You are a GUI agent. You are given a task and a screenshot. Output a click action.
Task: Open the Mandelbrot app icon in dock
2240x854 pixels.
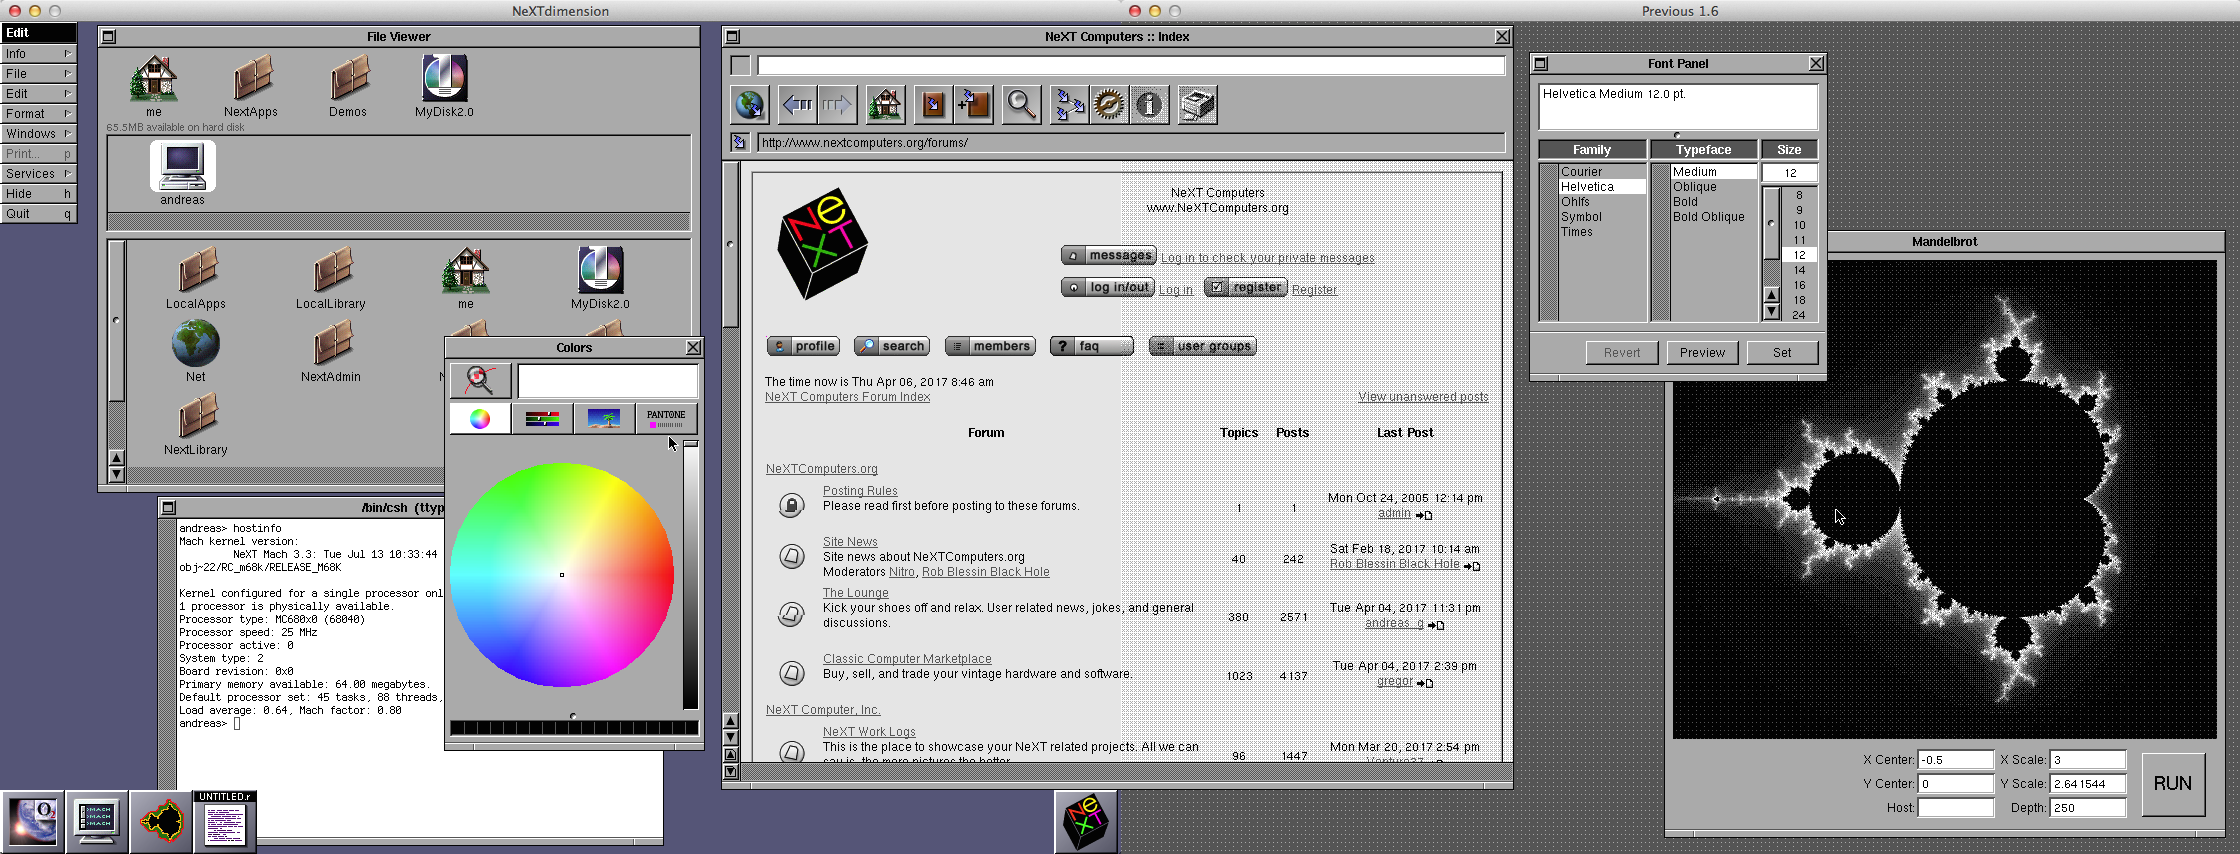(x=160, y=822)
